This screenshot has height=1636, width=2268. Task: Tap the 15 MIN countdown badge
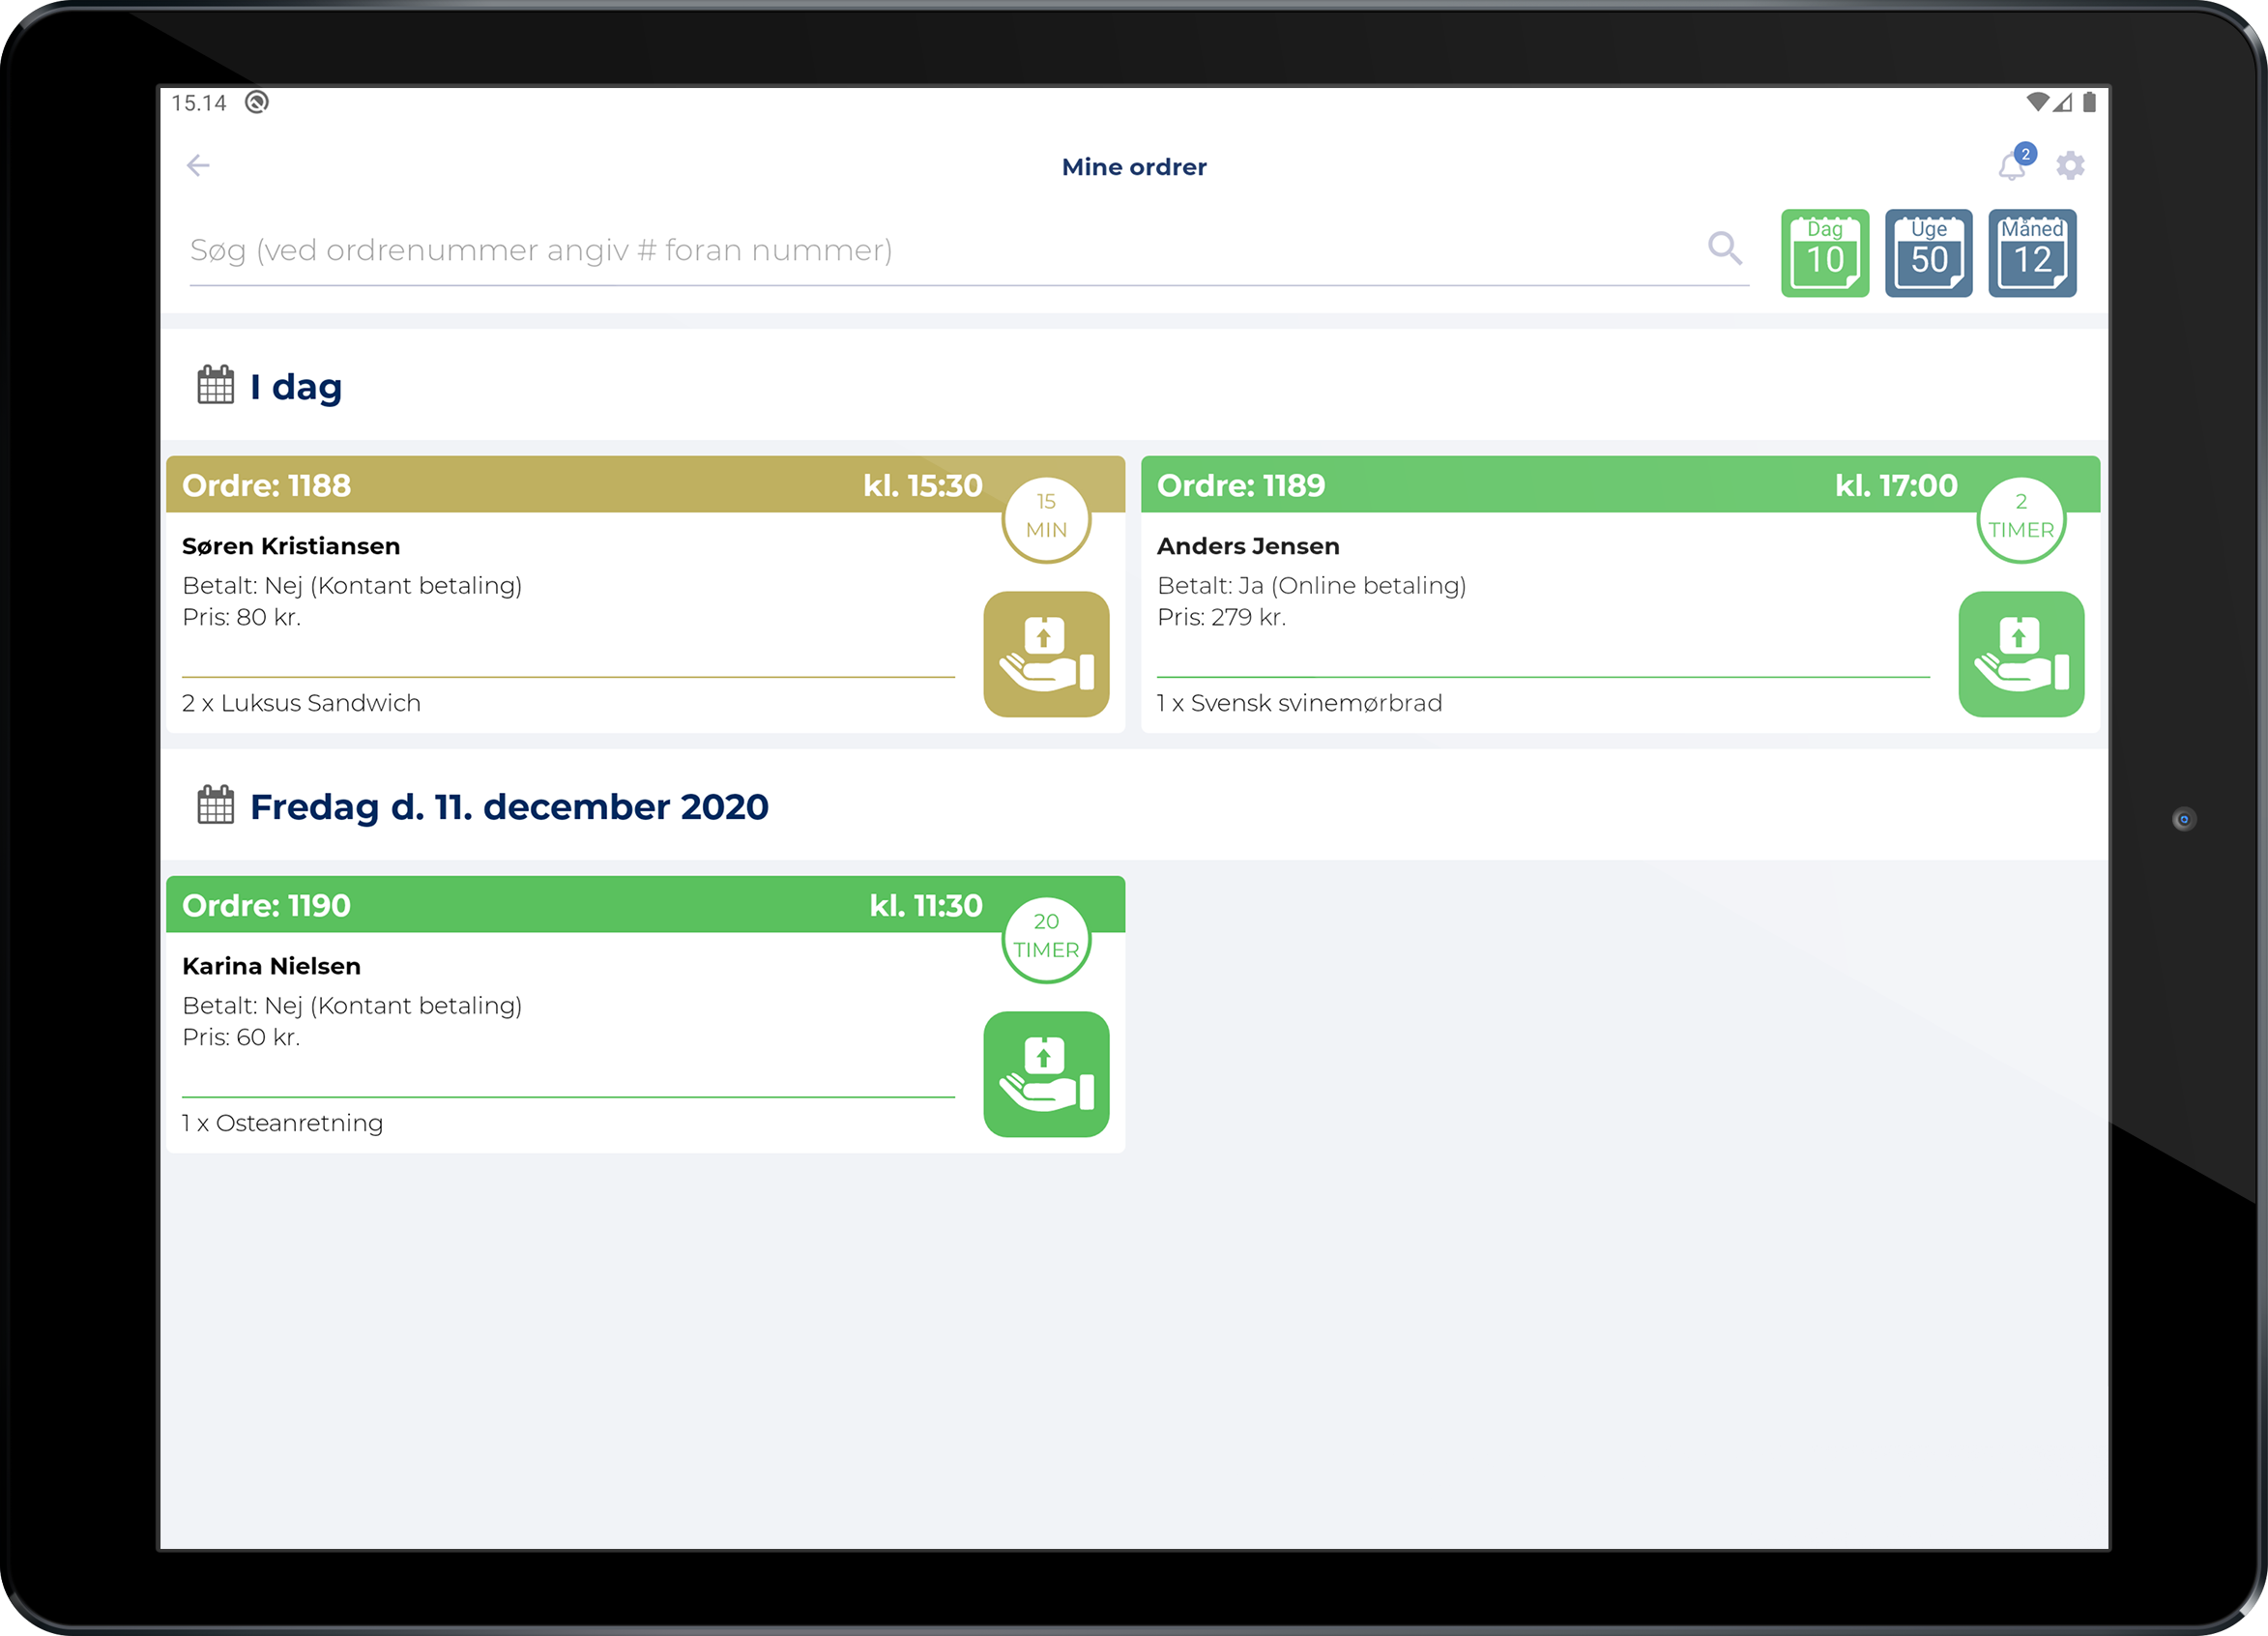1046,518
